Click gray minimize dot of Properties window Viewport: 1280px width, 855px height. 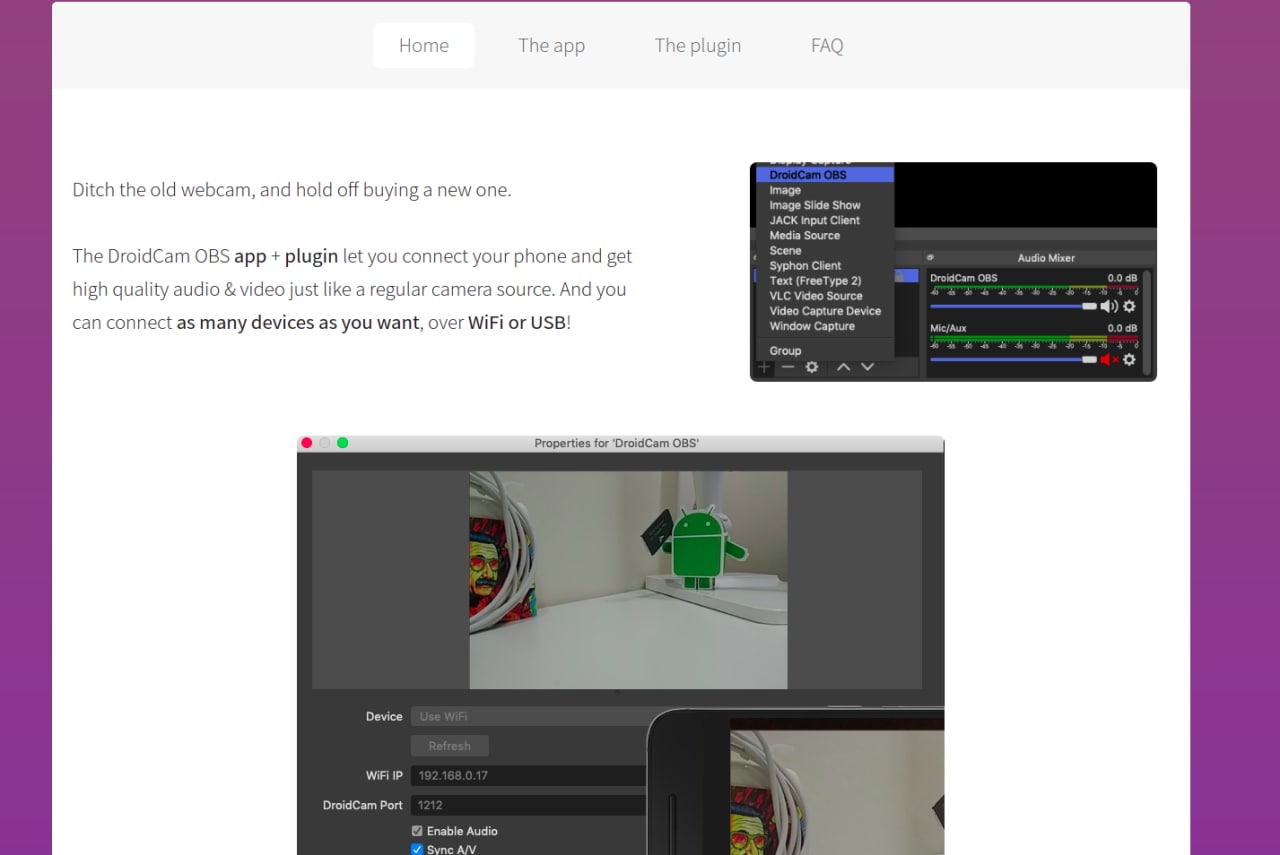tap(325, 443)
